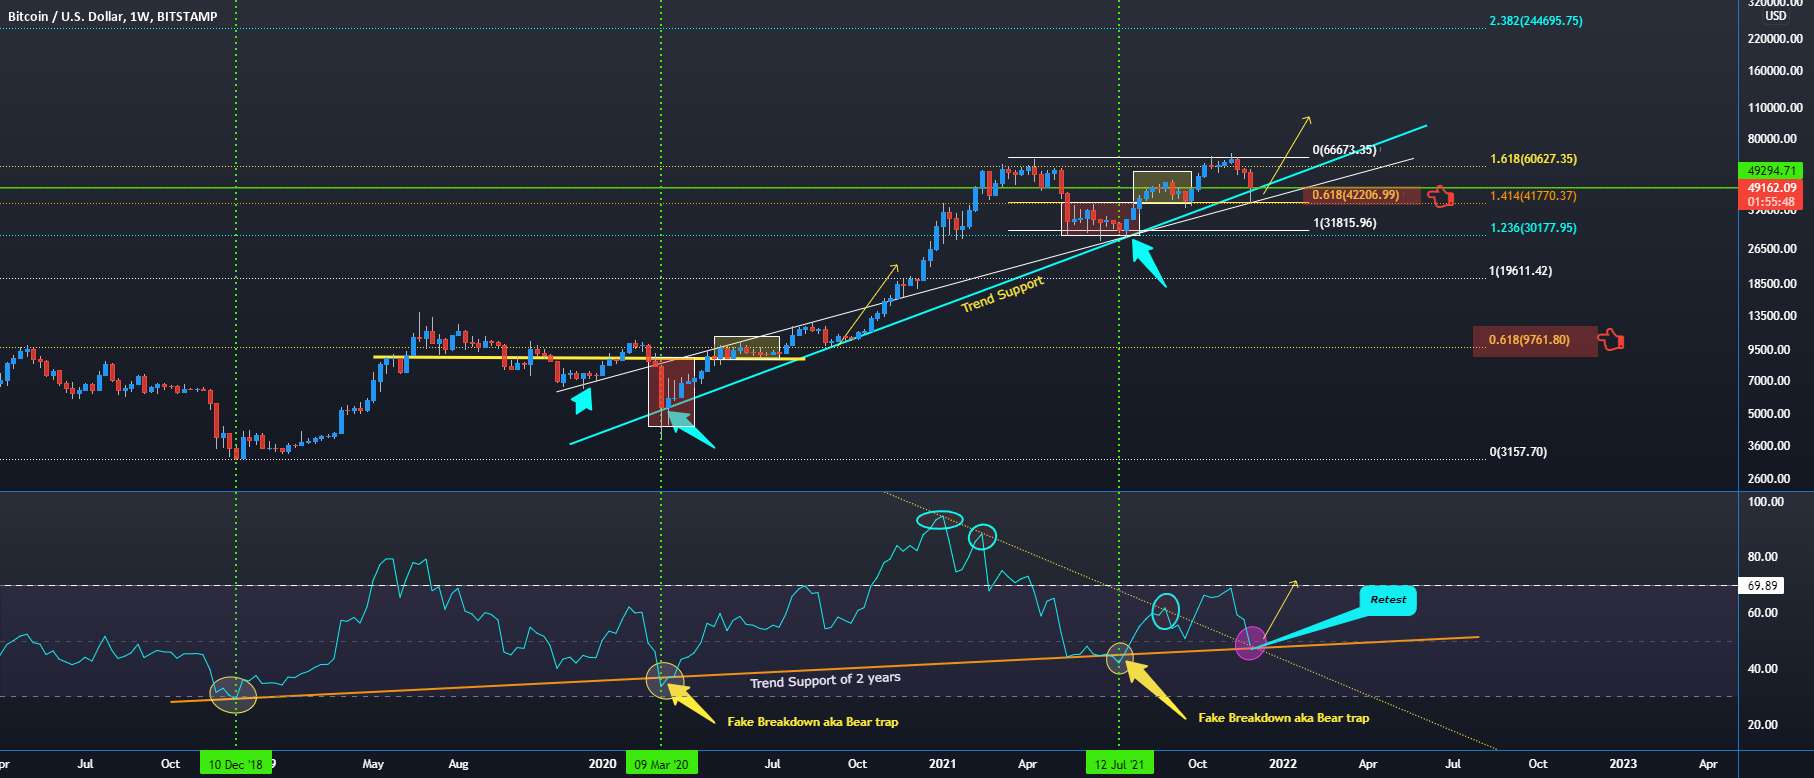Image resolution: width=1814 pixels, height=778 pixels.
Task: Click the USD currency label on price axis
Action: [1775, 16]
